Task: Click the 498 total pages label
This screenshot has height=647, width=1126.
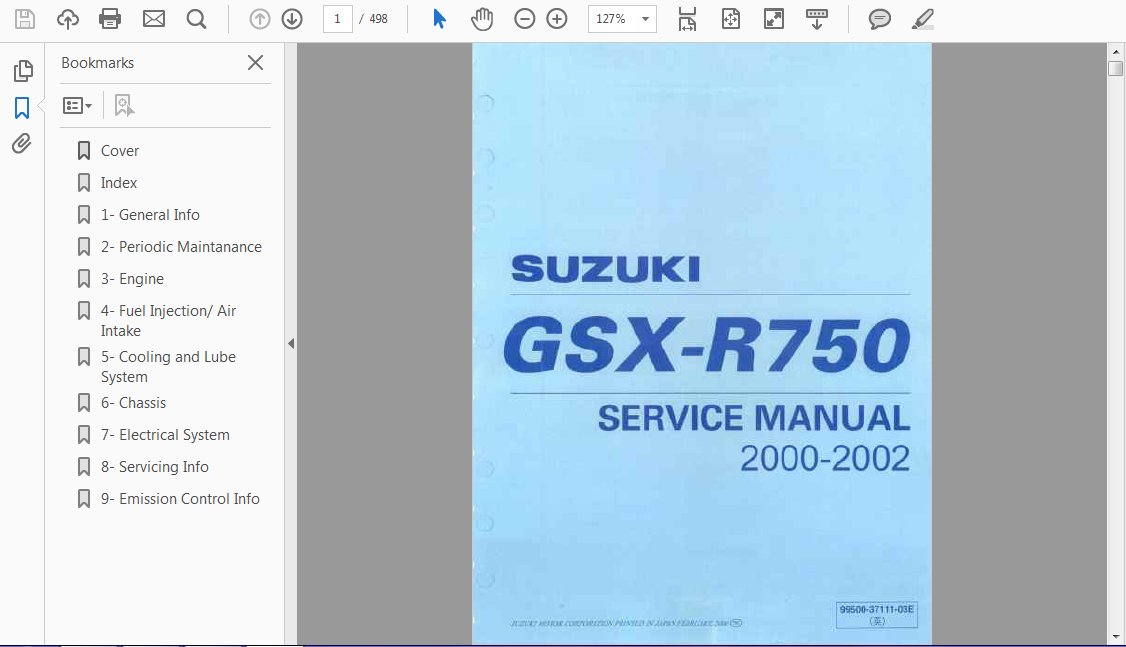Action: click(378, 19)
